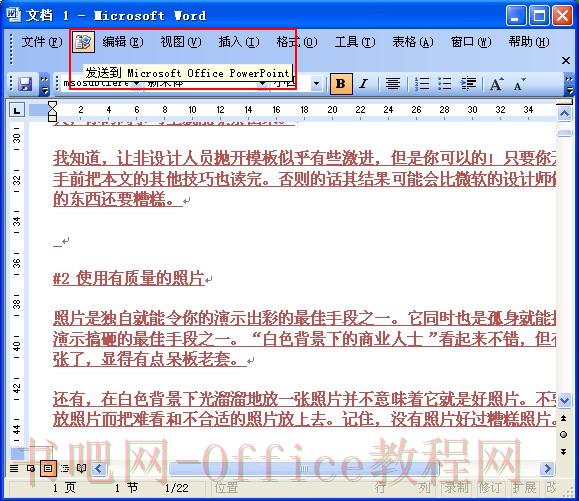Click vertical scrollbar down arrow

[x=564, y=400]
